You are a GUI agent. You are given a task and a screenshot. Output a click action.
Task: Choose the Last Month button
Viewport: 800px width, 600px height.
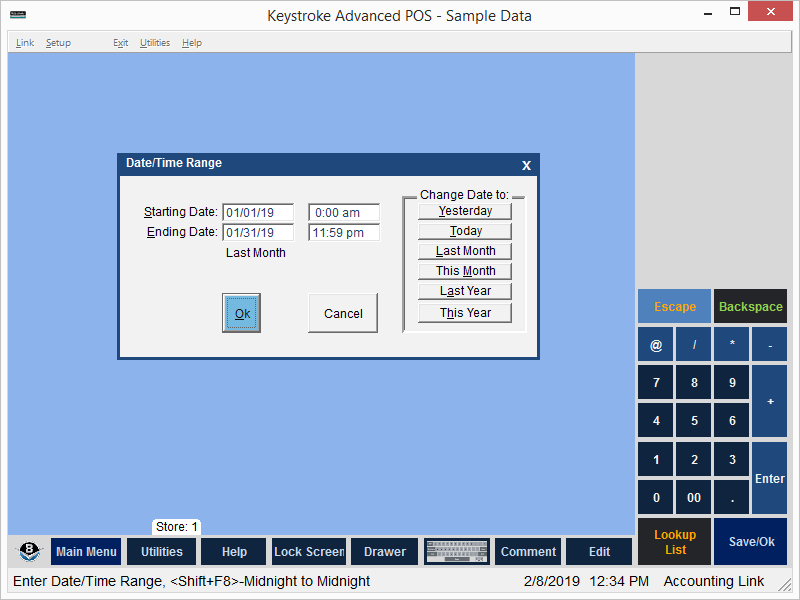click(465, 251)
